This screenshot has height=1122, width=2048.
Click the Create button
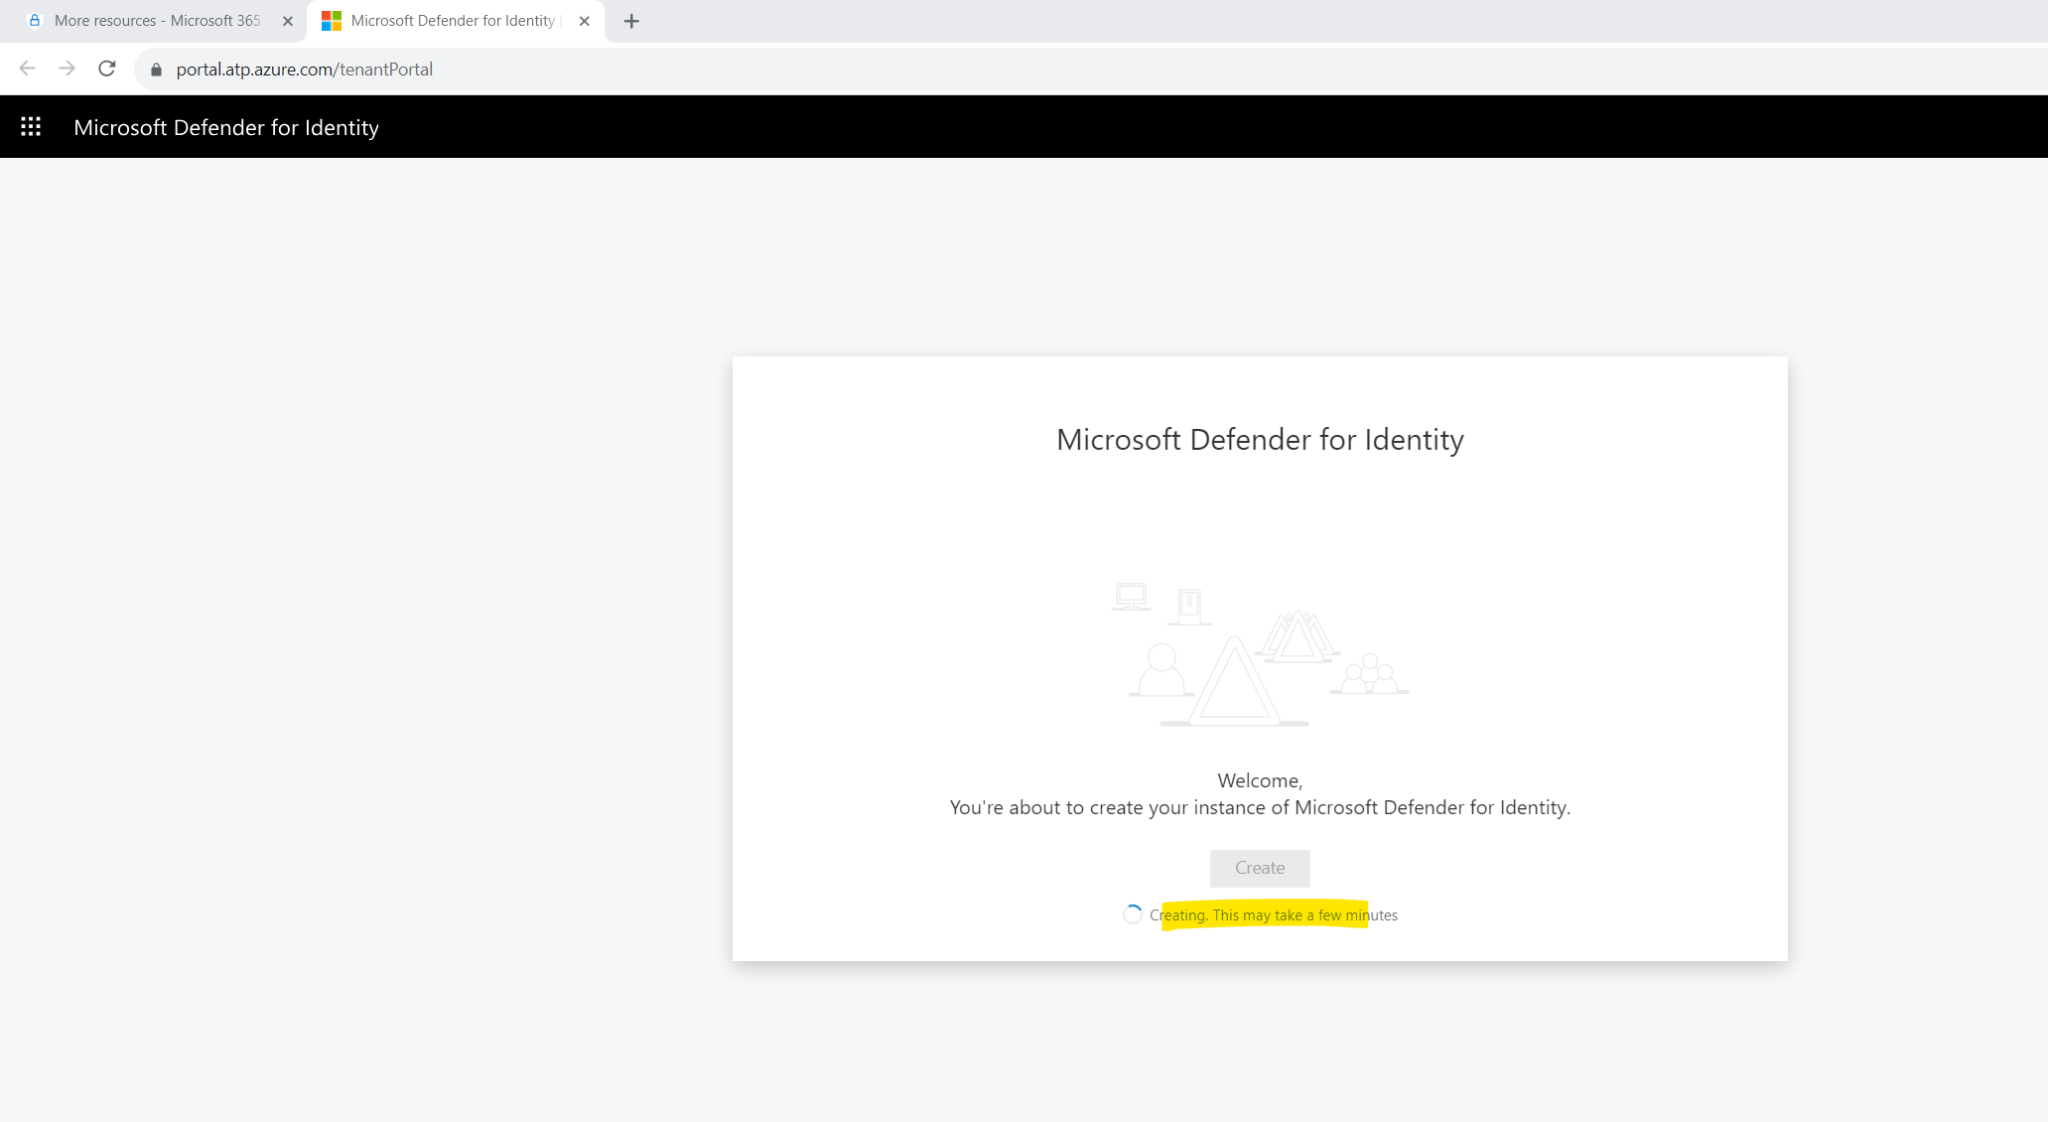1259,868
